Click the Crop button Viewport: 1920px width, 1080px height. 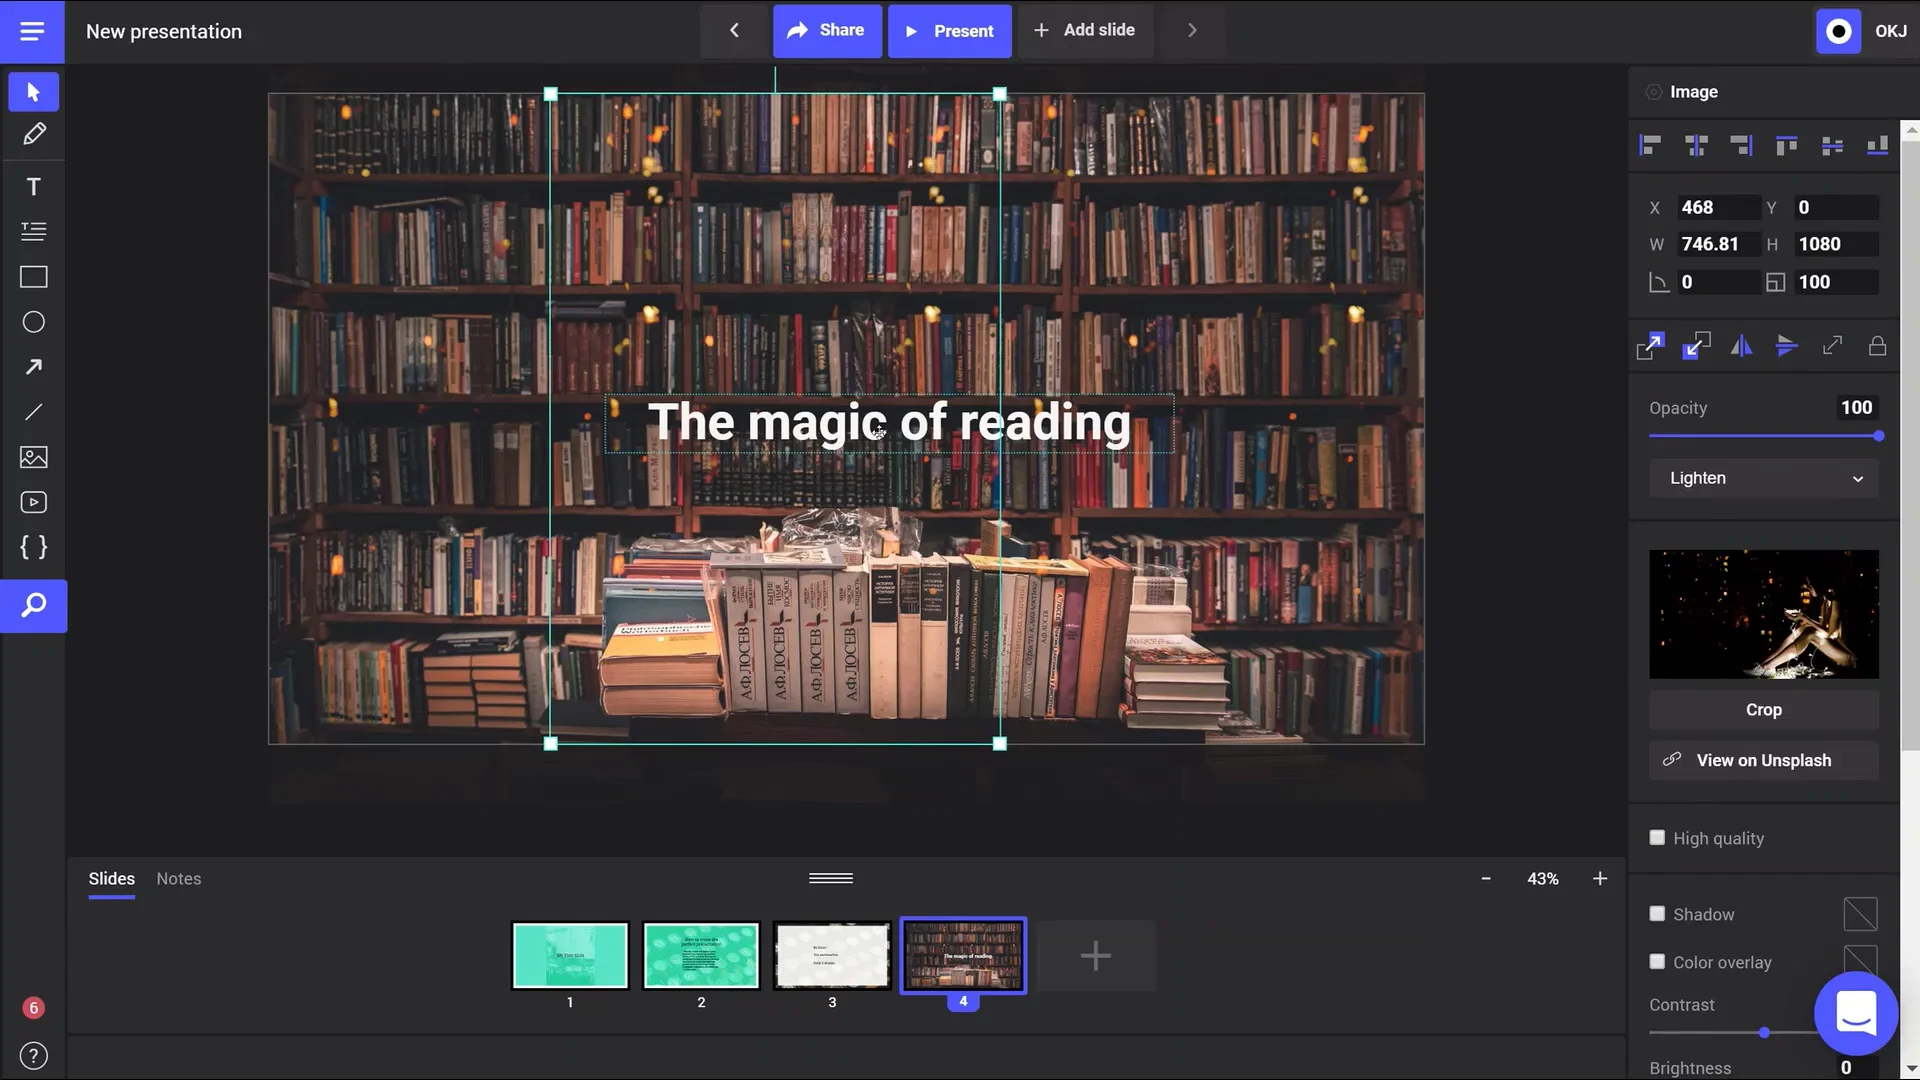[x=1763, y=709]
